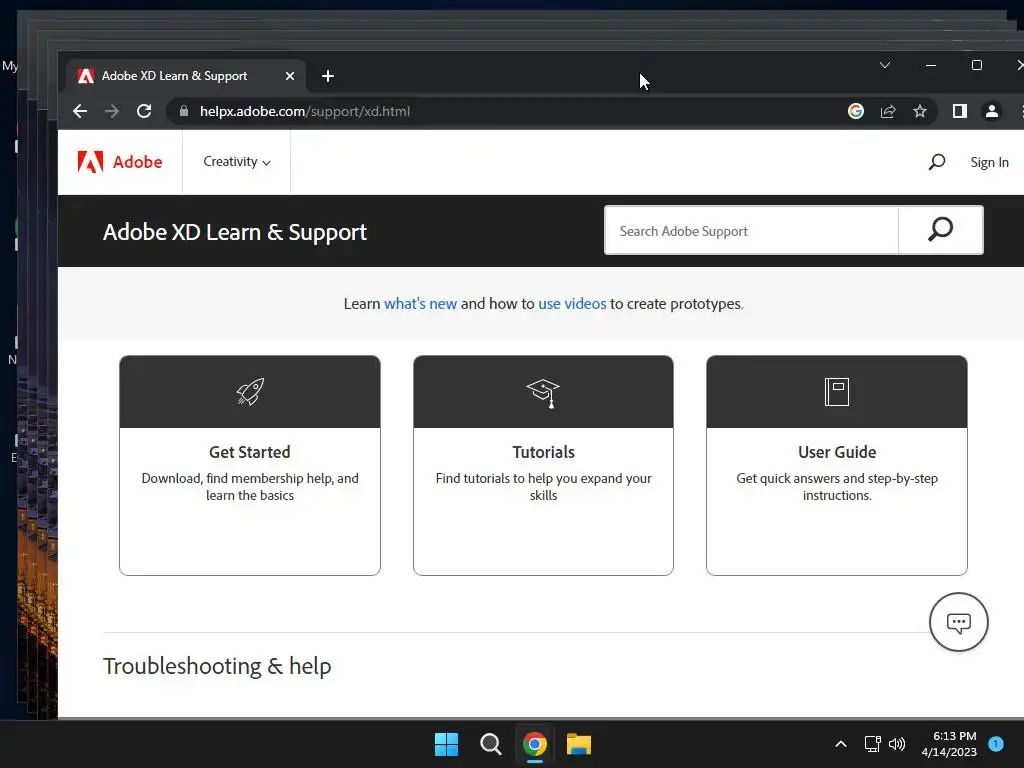Open network settings tray icon
Image resolution: width=1024 pixels, height=768 pixels.
click(x=872, y=744)
